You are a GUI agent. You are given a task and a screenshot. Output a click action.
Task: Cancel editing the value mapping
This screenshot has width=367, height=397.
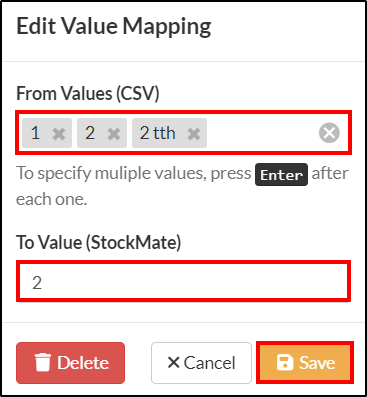click(x=201, y=363)
